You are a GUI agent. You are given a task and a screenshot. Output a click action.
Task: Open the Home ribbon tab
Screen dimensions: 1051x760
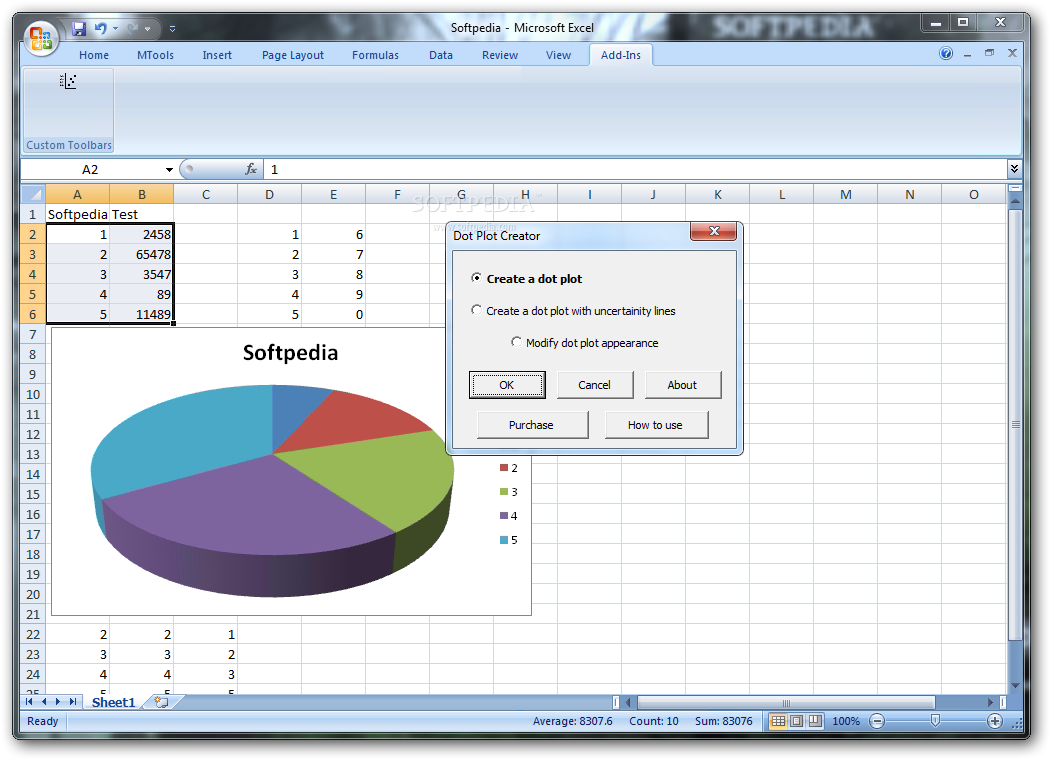94,55
